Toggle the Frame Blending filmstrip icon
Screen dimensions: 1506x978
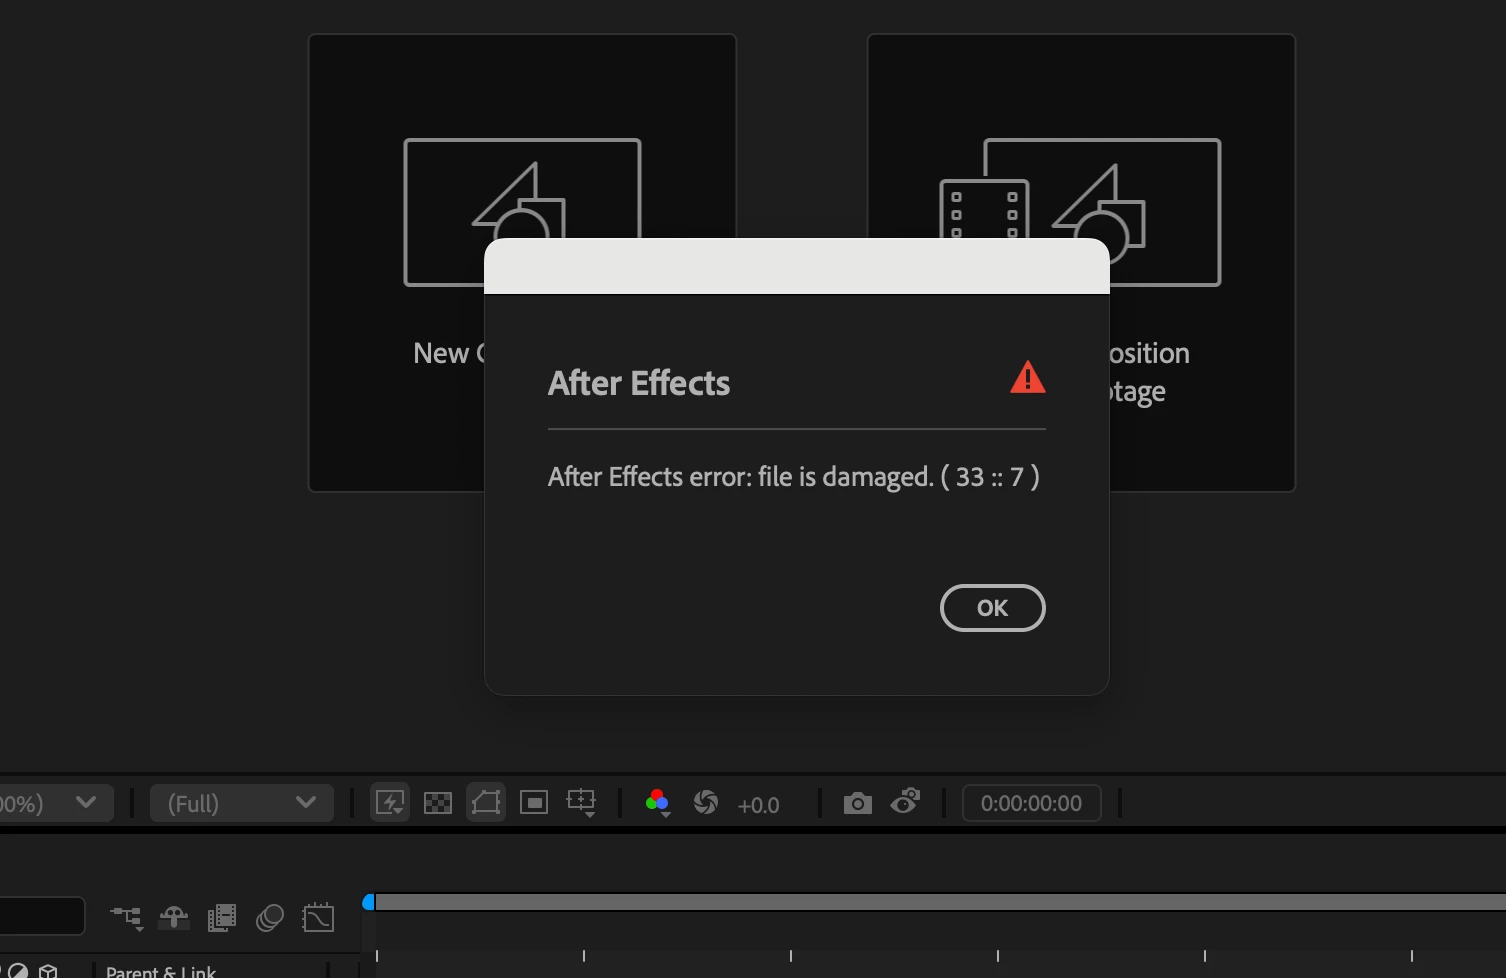click(x=222, y=918)
